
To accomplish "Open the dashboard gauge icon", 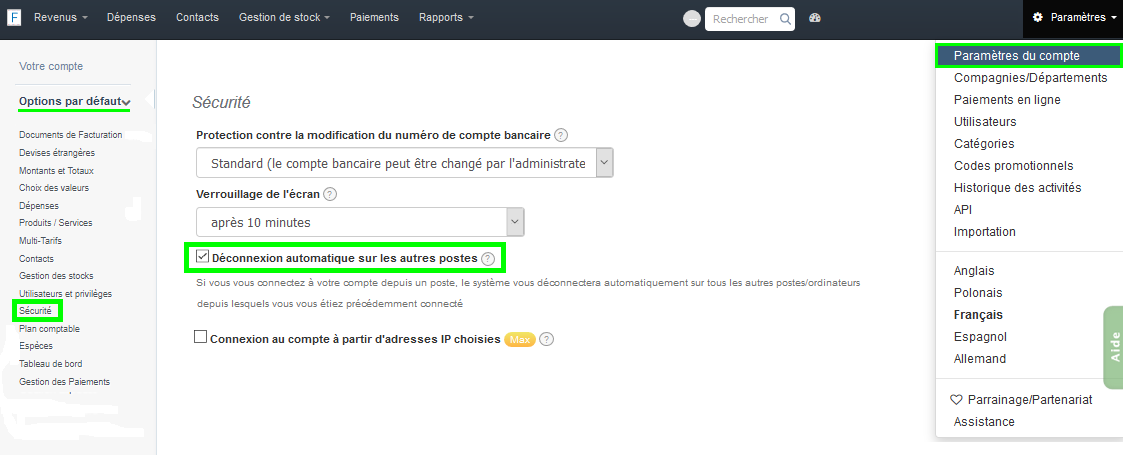I will click(x=814, y=19).
